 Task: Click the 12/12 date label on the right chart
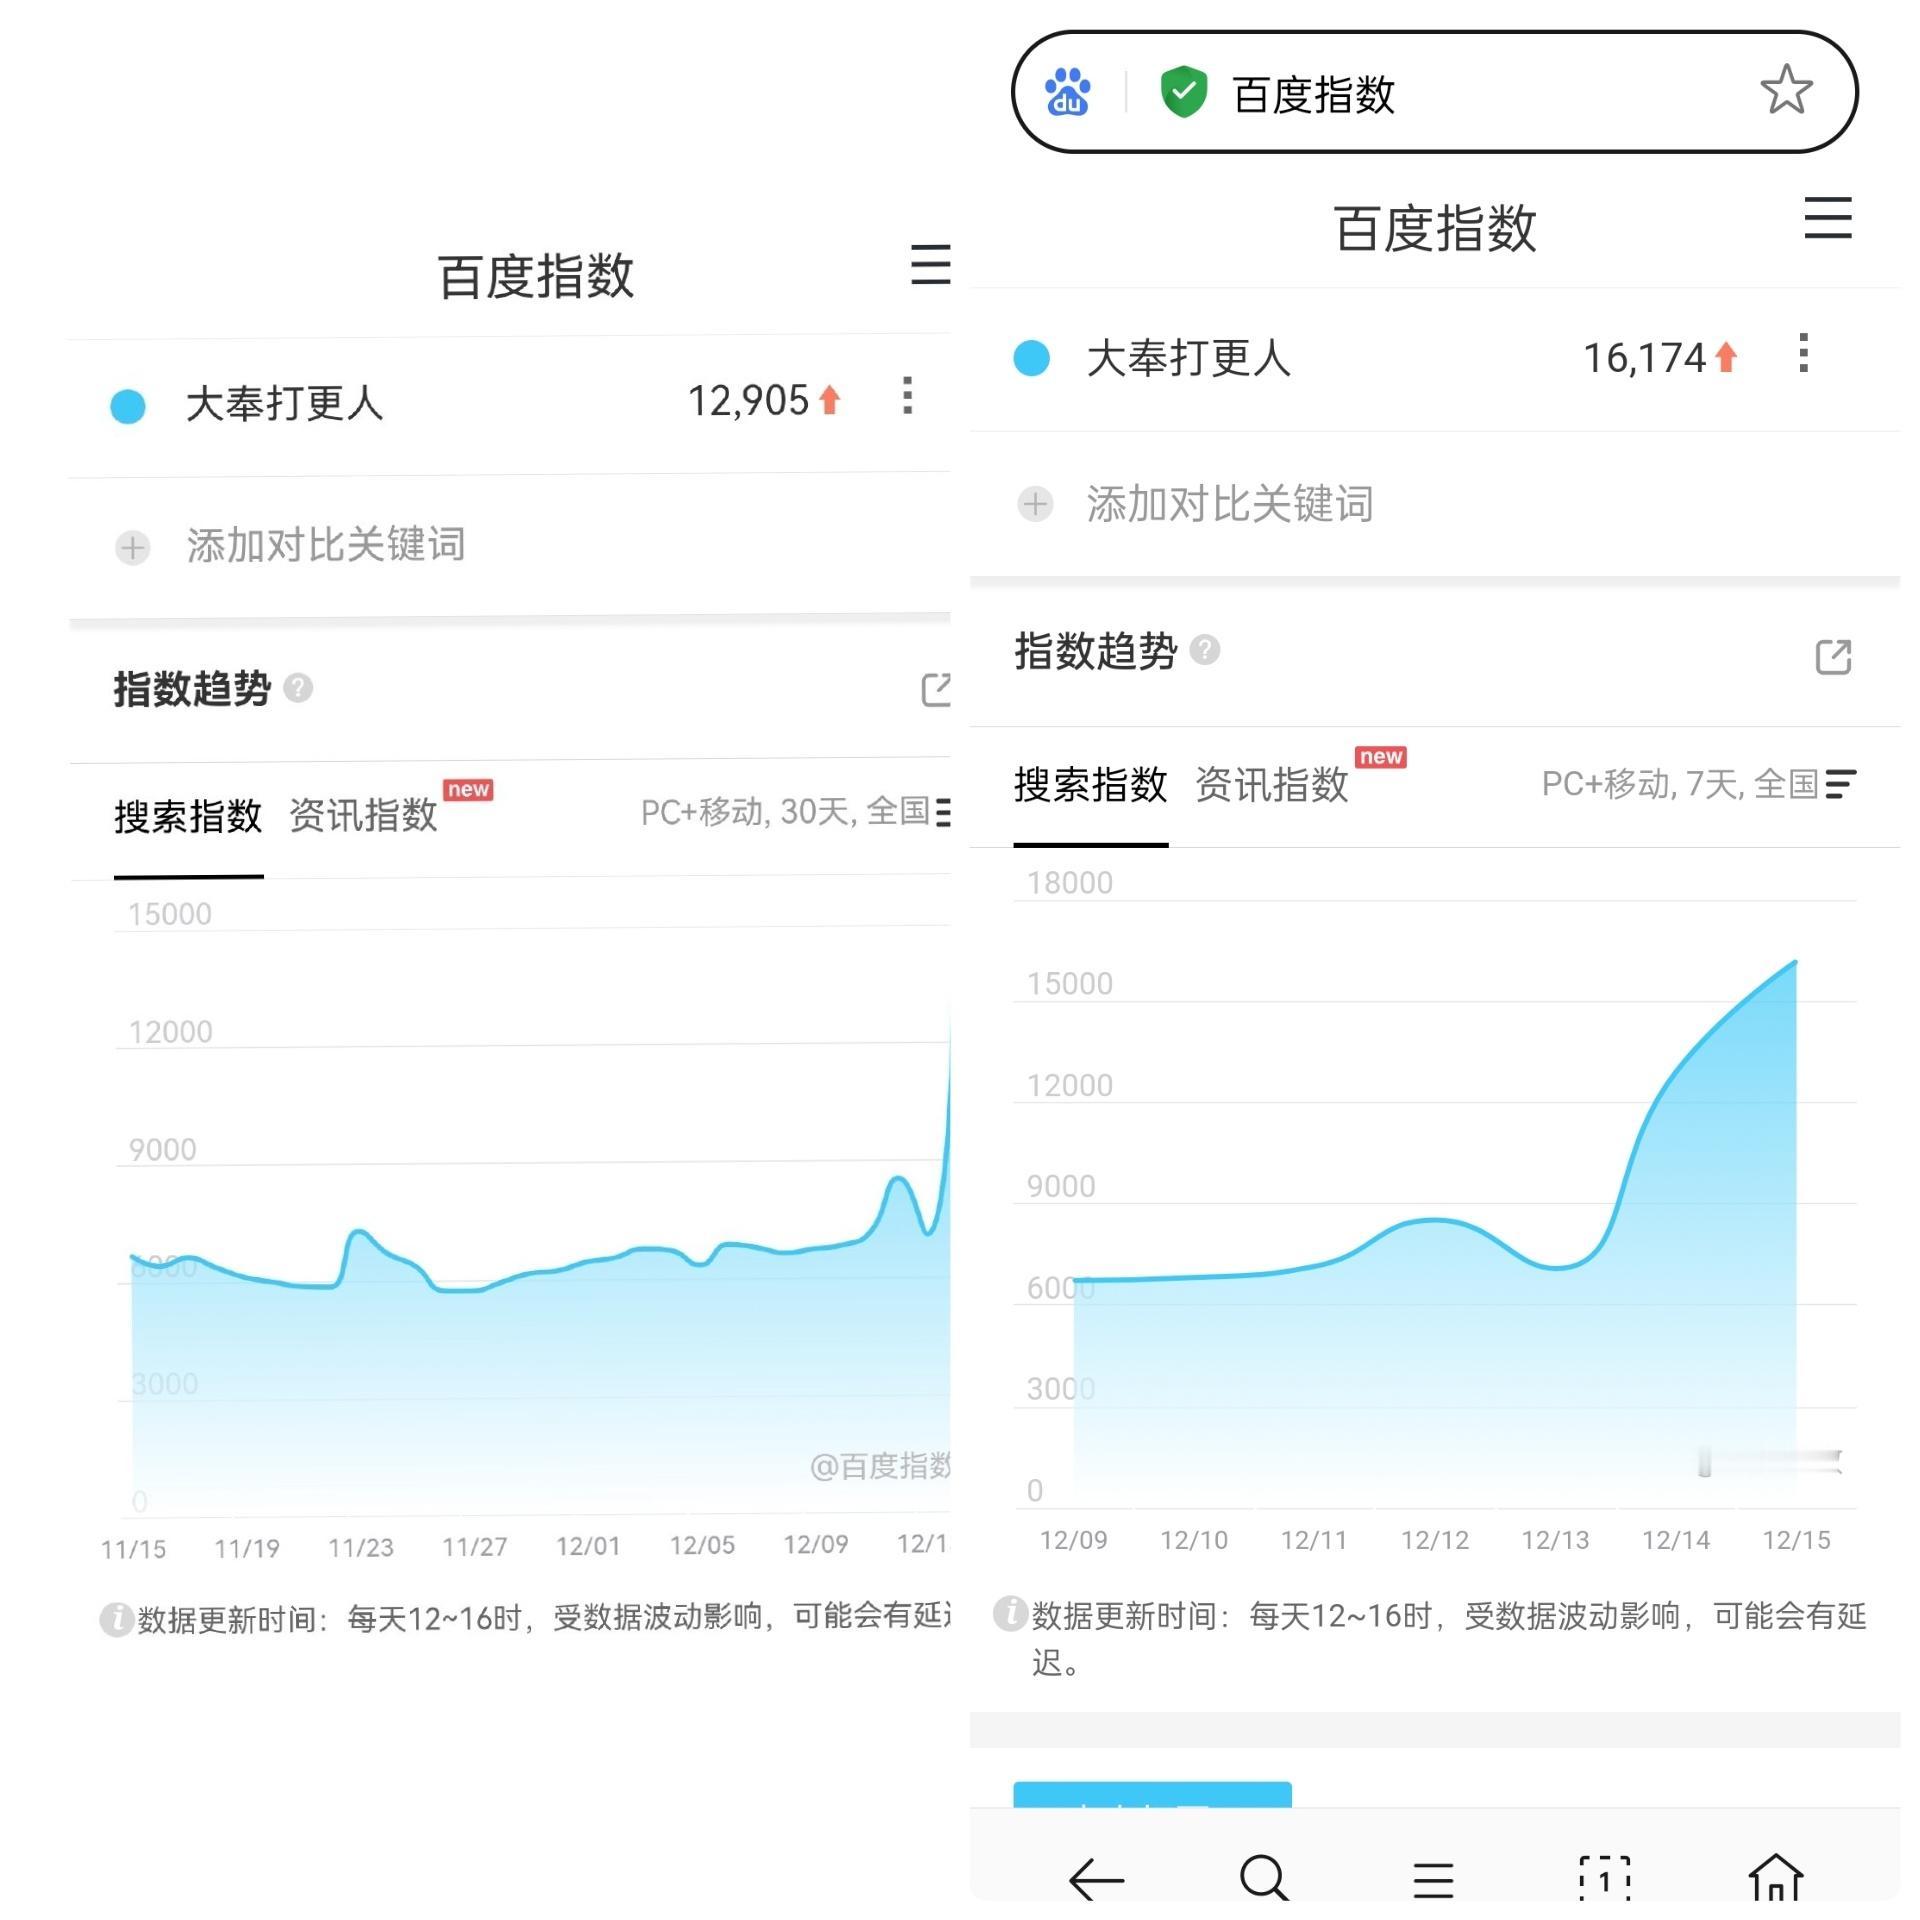tap(1435, 1540)
